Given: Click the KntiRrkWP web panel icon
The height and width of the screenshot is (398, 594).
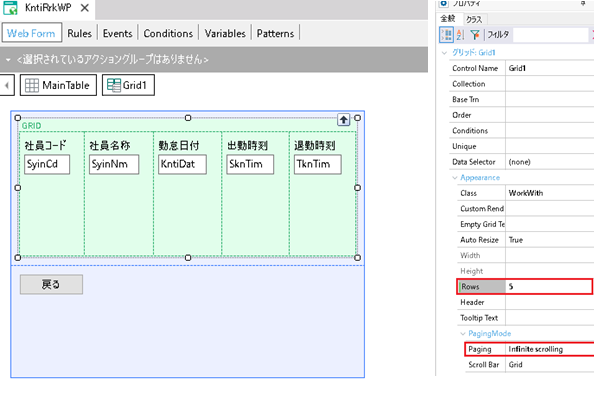Looking at the screenshot, I should click(10, 8).
